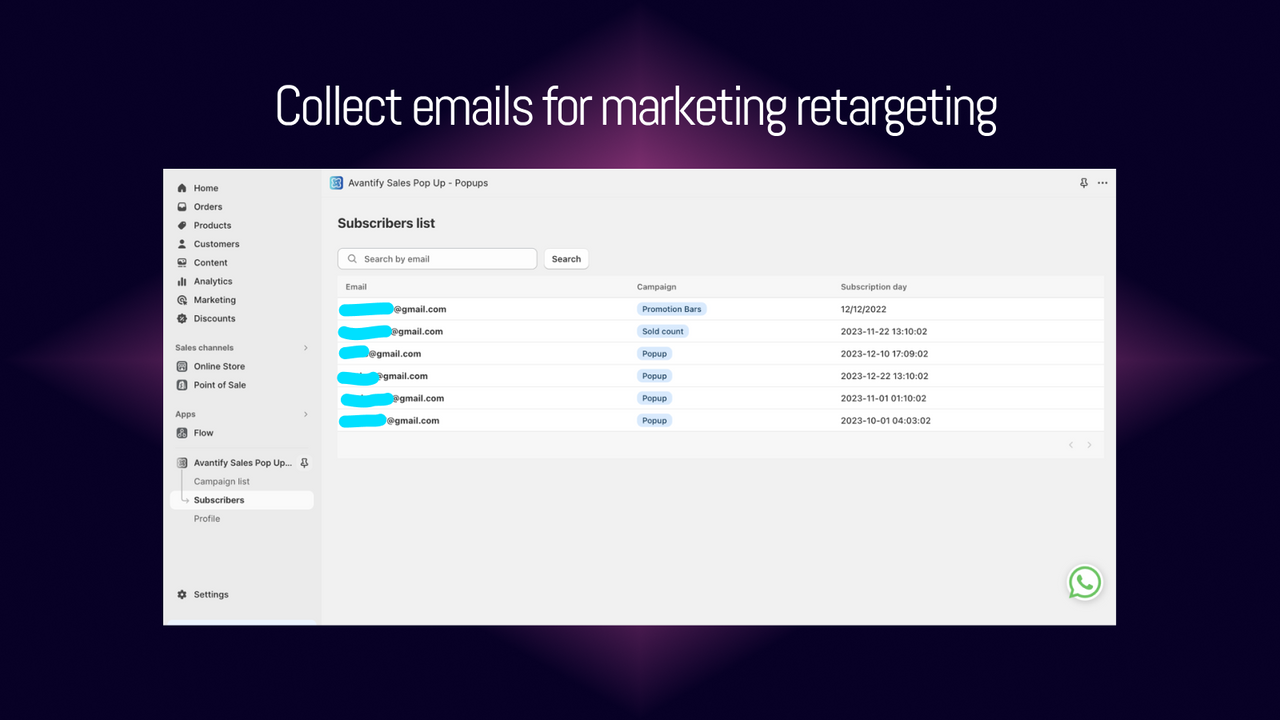
Task: Click the Campaign column header
Action: (x=657, y=287)
